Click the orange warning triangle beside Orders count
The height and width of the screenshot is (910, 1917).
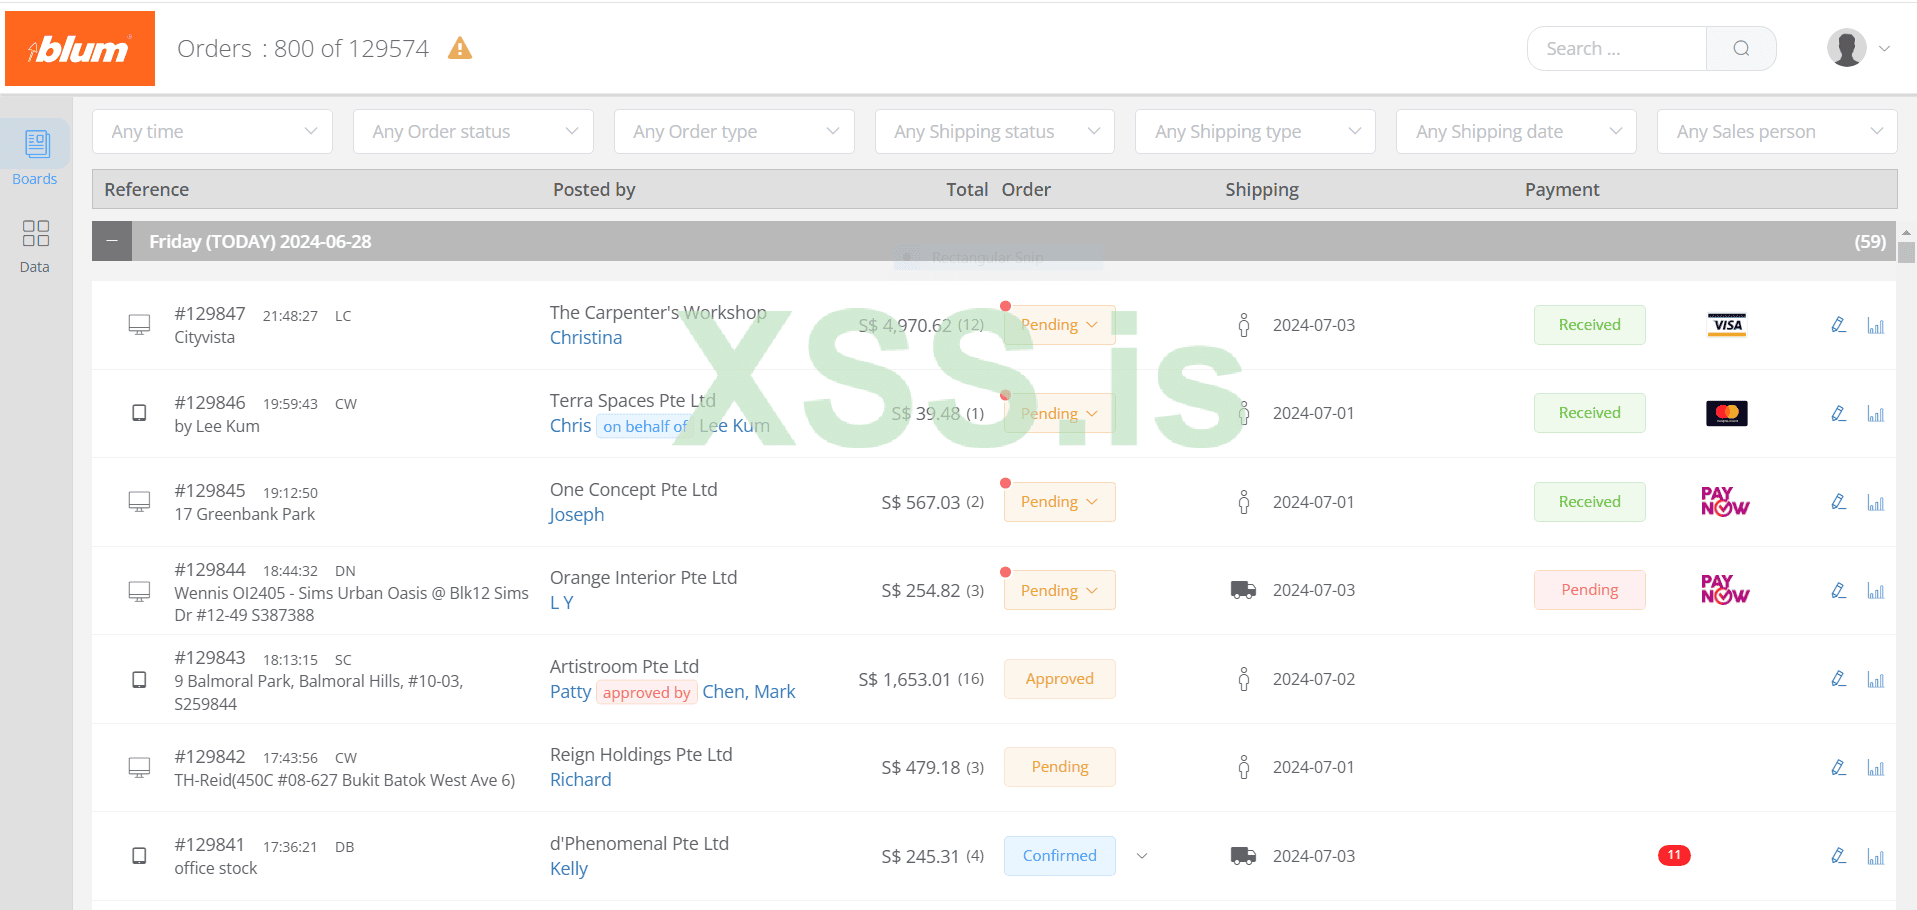tap(460, 48)
